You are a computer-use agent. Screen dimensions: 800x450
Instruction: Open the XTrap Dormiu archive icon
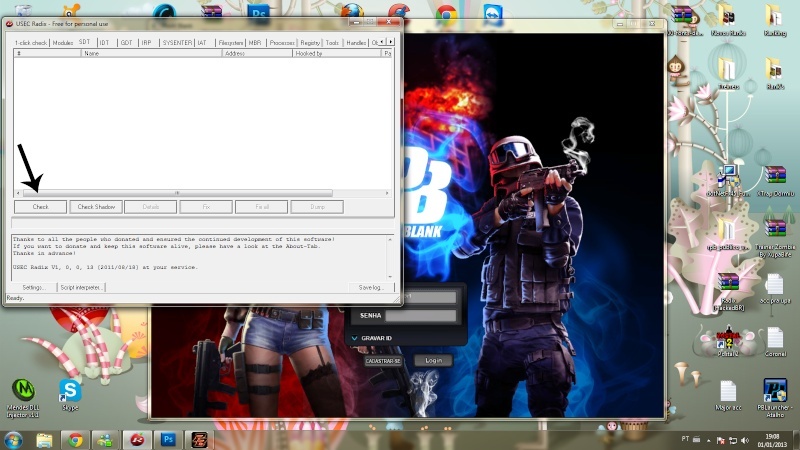(x=775, y=181)
